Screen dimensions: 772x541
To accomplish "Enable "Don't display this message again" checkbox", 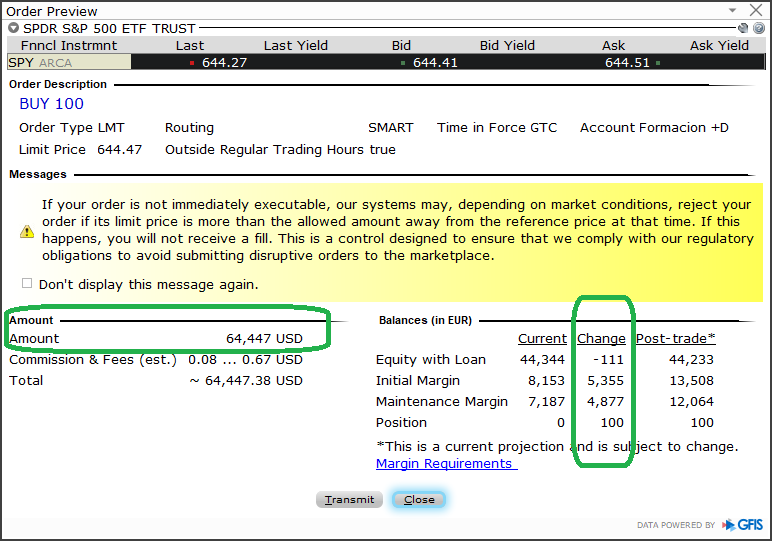I will click(27, 284).
